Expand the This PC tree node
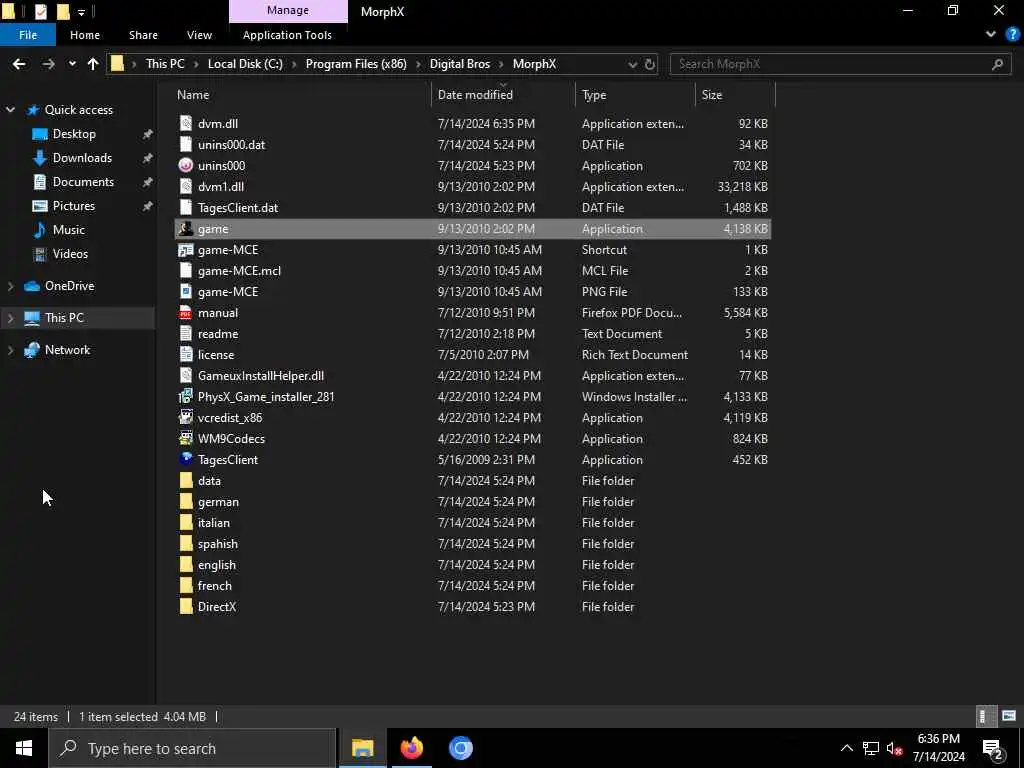The height and width of the screenshot is (768, 1024). coord(10,318)
